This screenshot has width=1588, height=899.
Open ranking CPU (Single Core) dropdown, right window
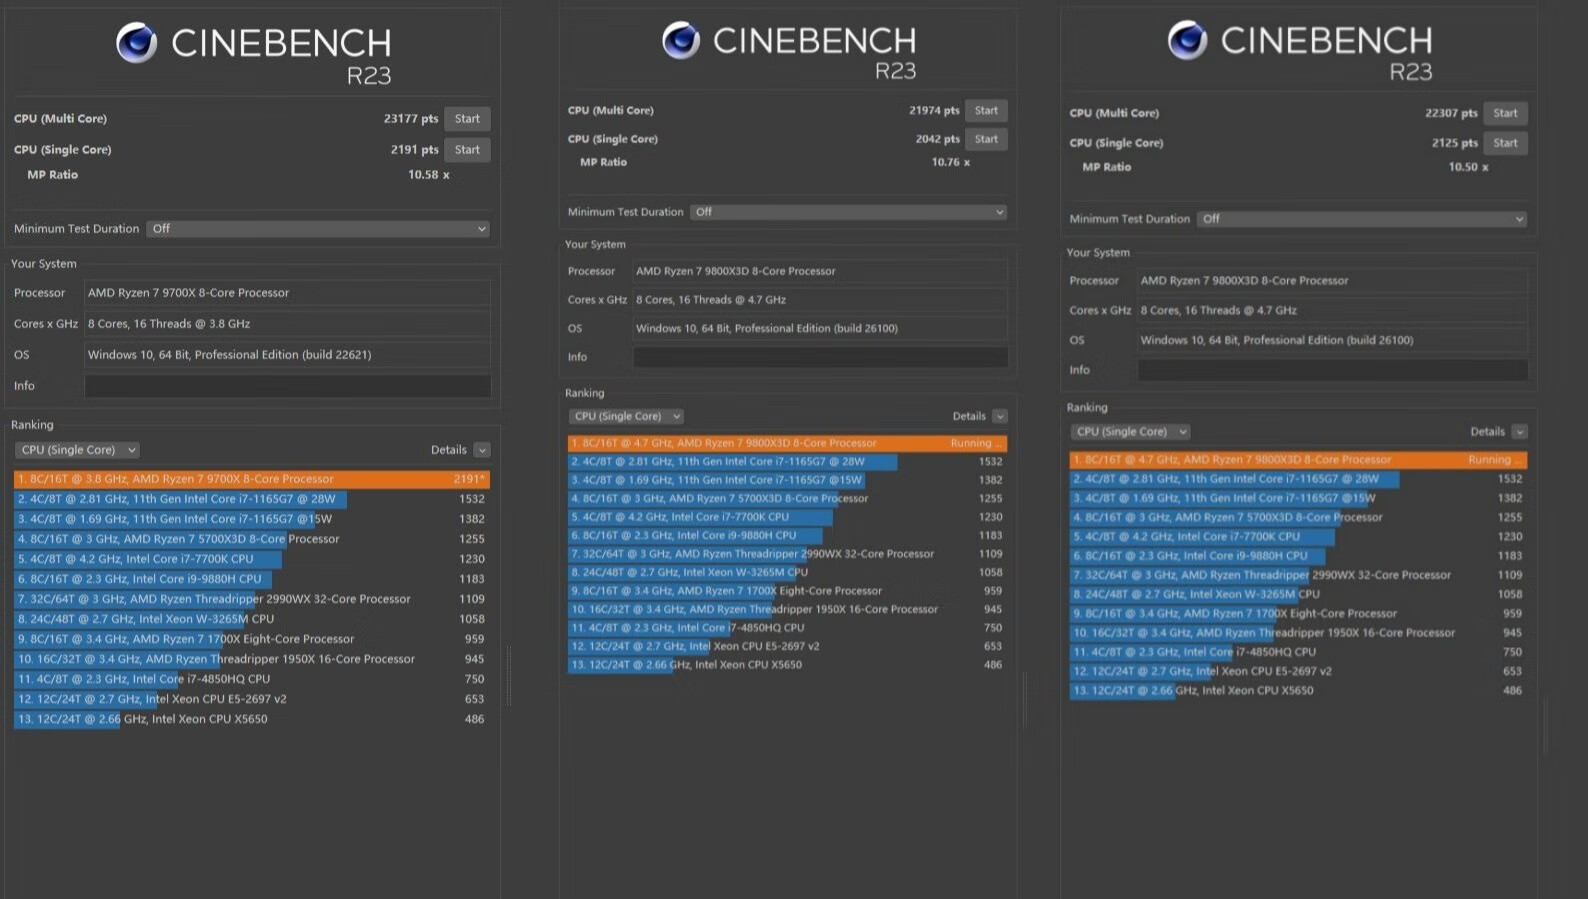click(x=1130, y=432)
